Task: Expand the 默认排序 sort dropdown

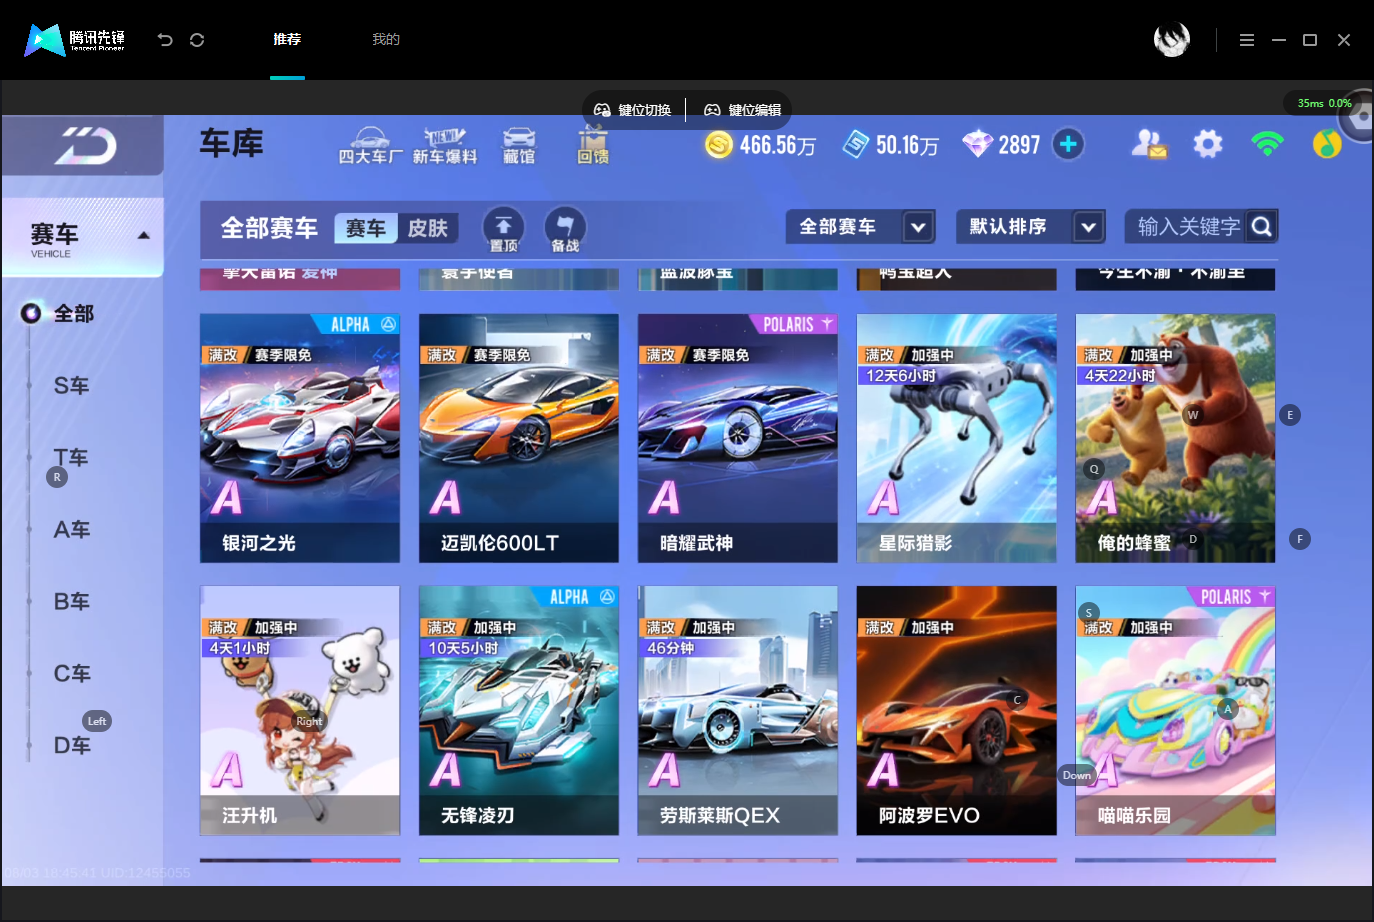Action: tap(1031, 227)
